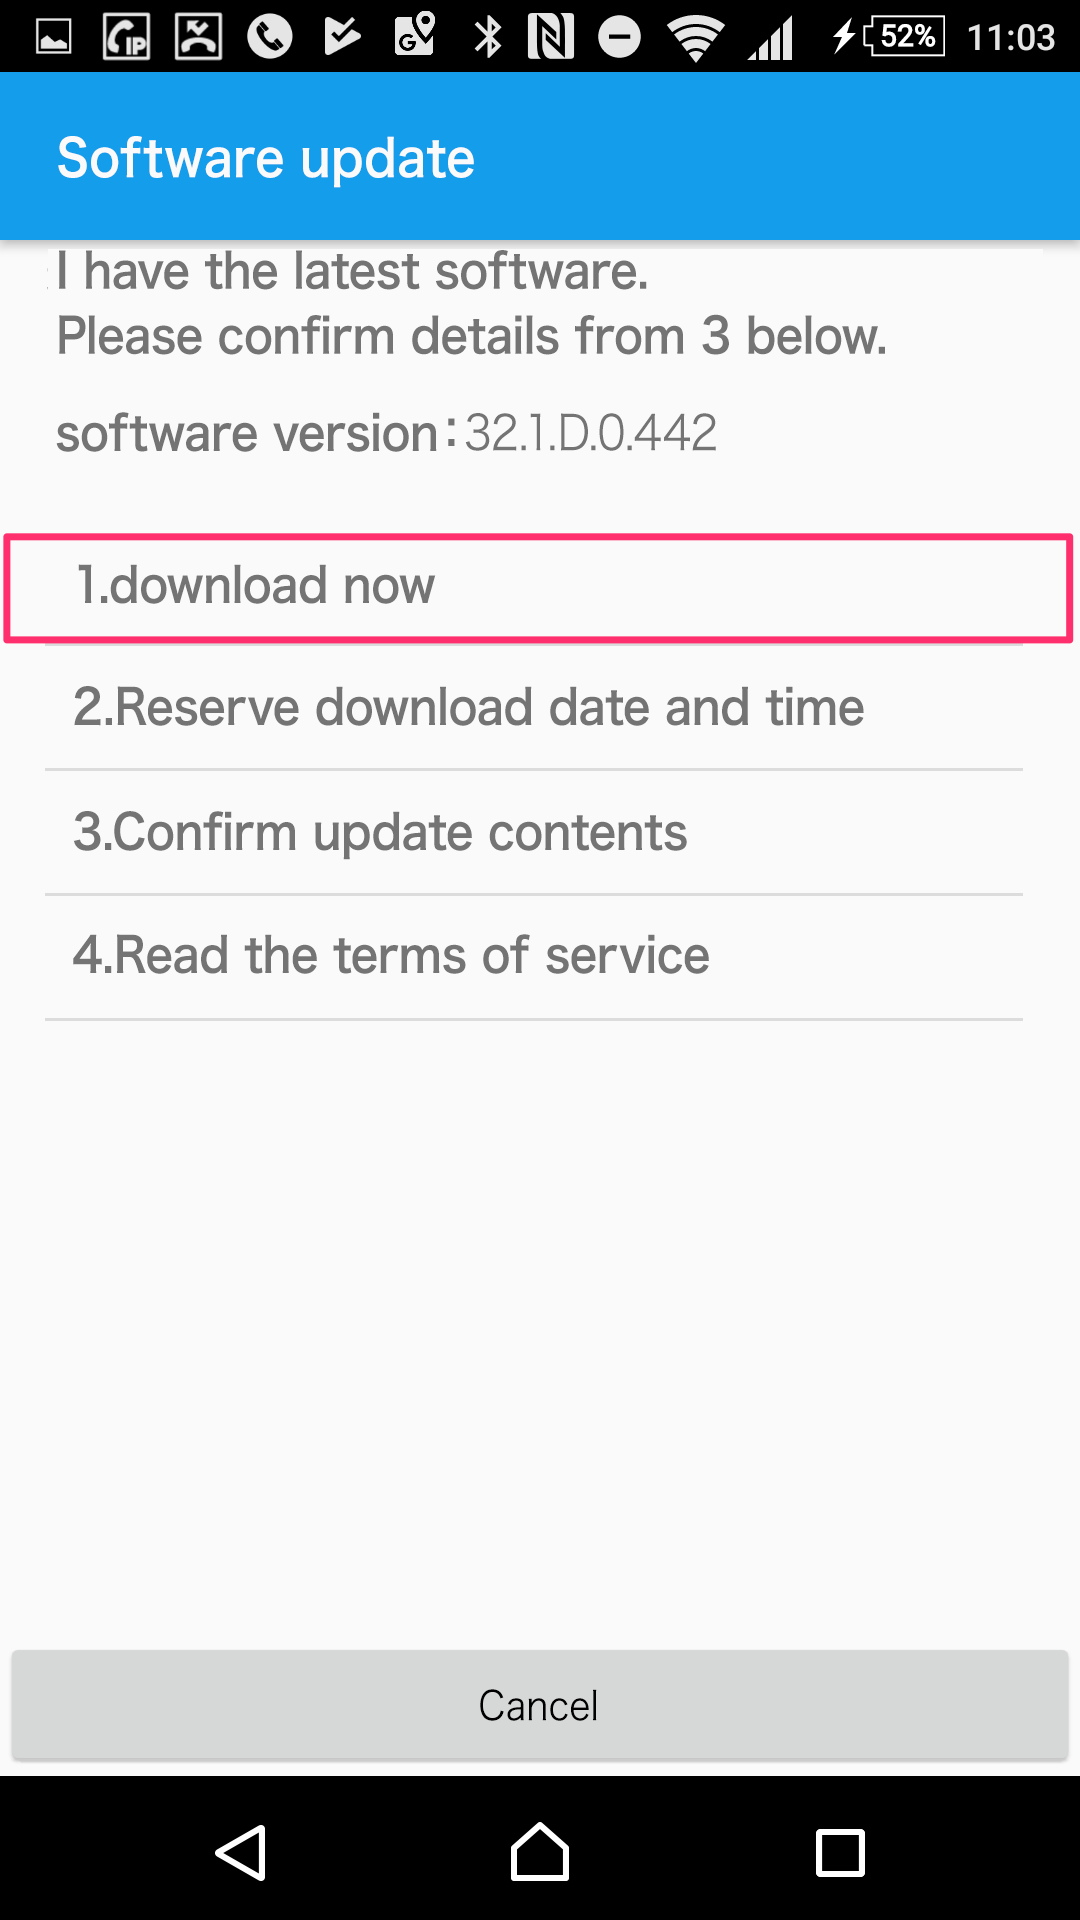Tap the cellular signal strength icon
Image resolution: width=1080 pixels, height=1920 pixels.
tap(771, 38)
